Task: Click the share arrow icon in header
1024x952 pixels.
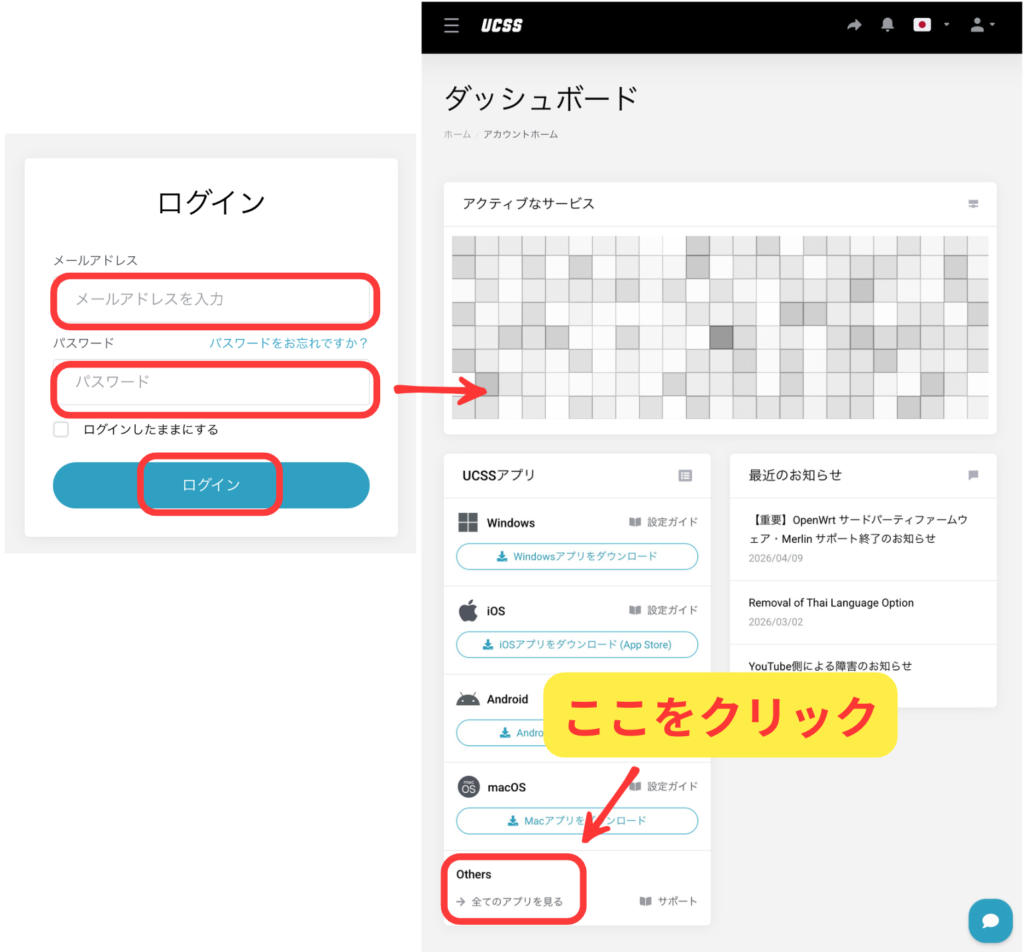Action: pyautogui.click(x=853, y=25)
